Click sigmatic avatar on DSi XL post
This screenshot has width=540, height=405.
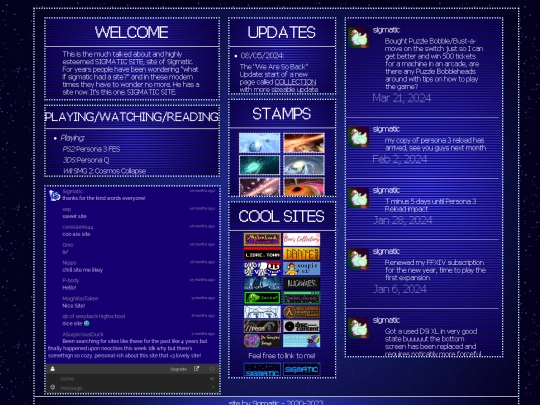pyautogui.click(x=358, y=328)
